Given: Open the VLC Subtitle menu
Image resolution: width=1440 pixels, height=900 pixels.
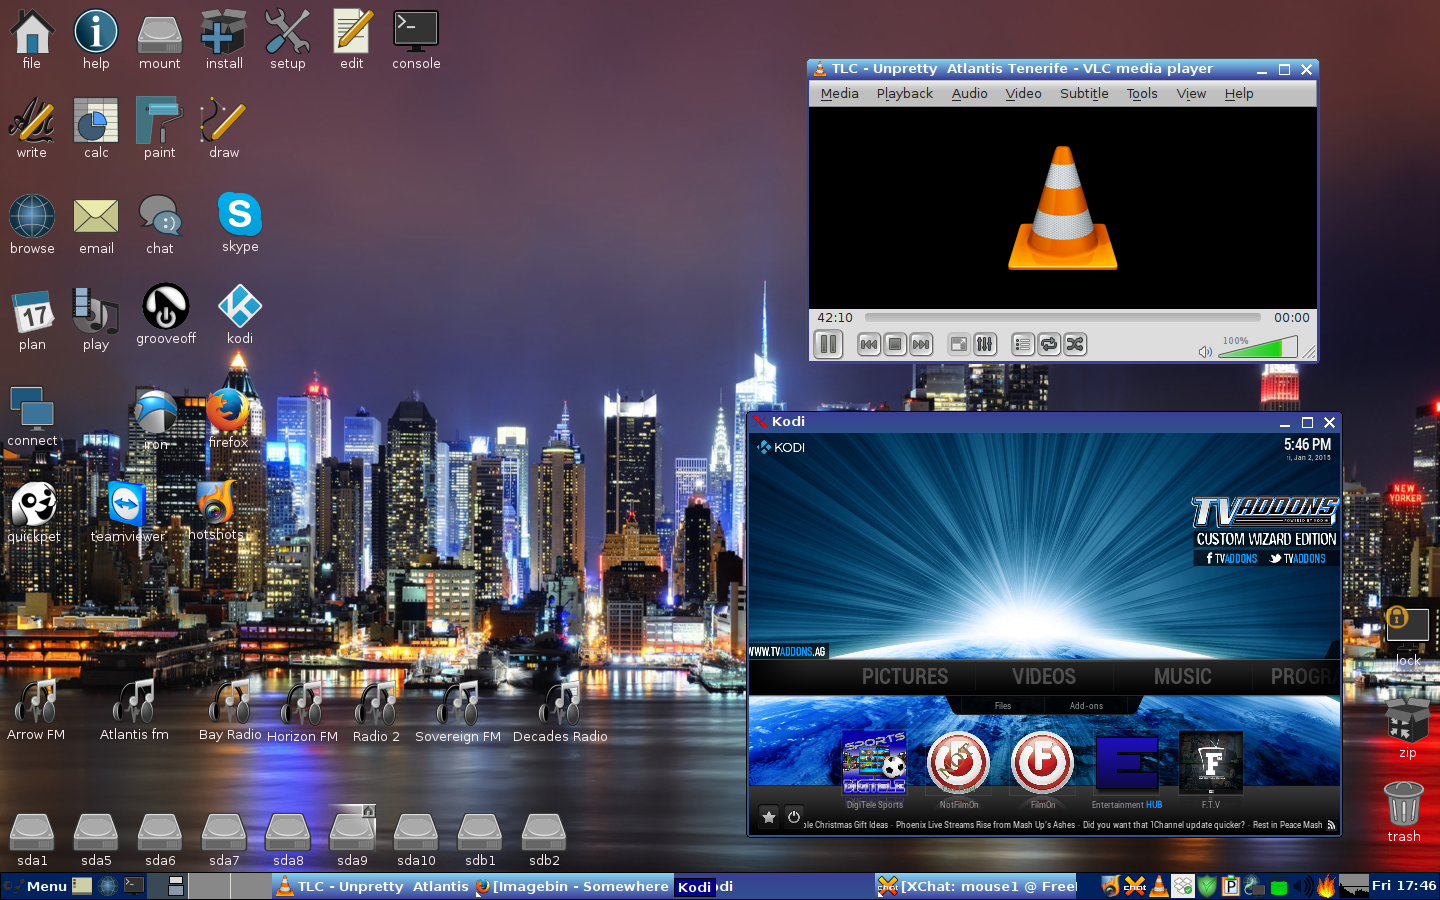Looking at the screenshot, I should coord(1084,93).
